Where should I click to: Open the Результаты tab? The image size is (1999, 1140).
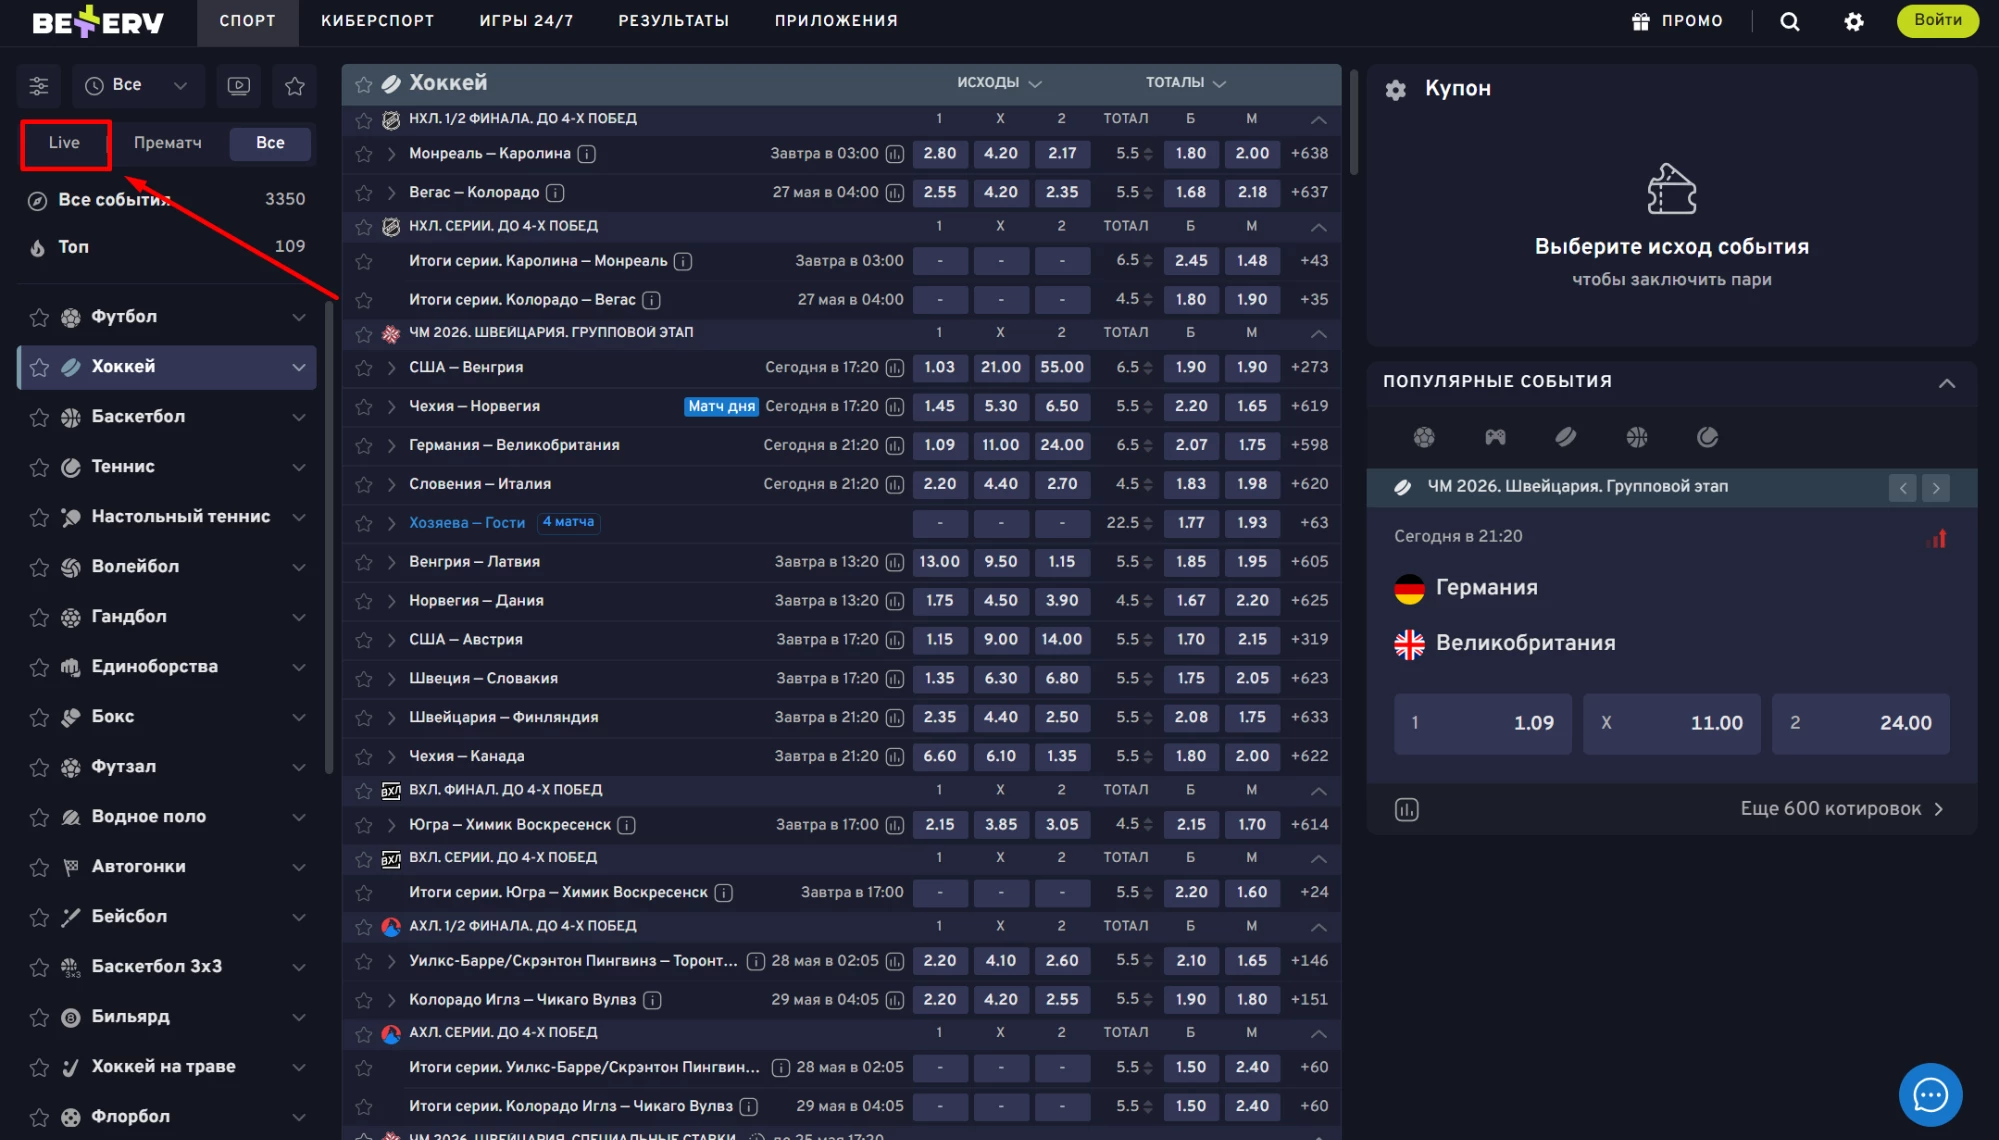pos(674,21)
